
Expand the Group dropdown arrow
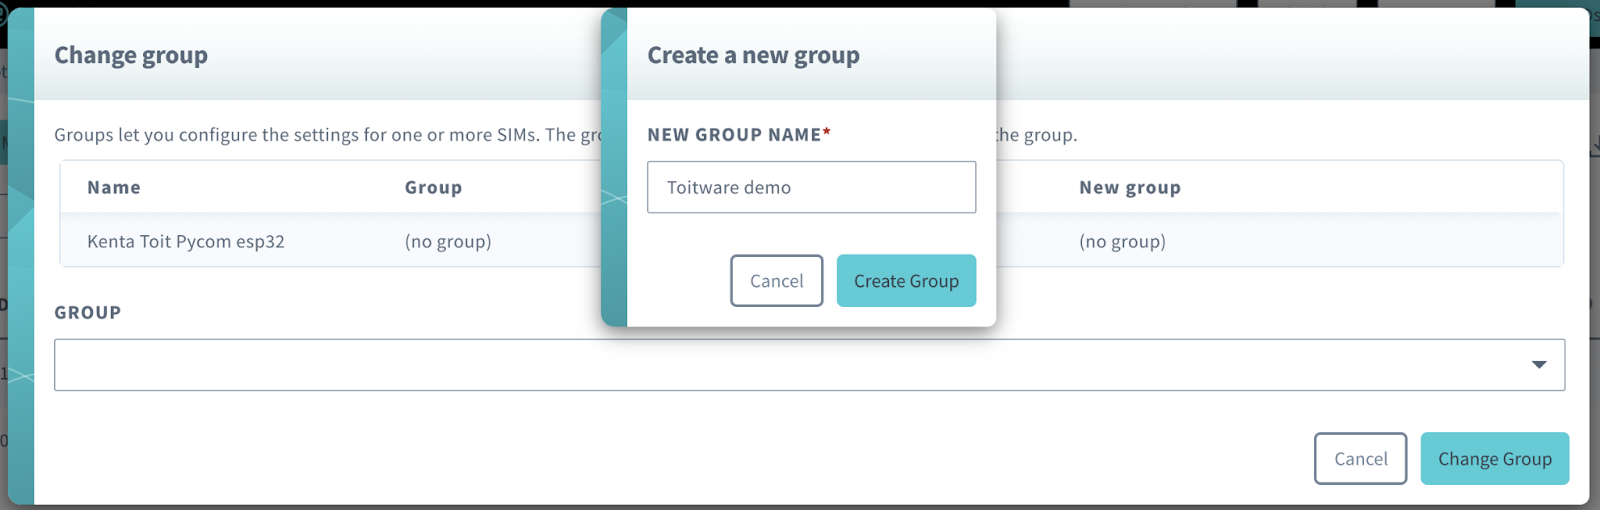point(1539,365)
